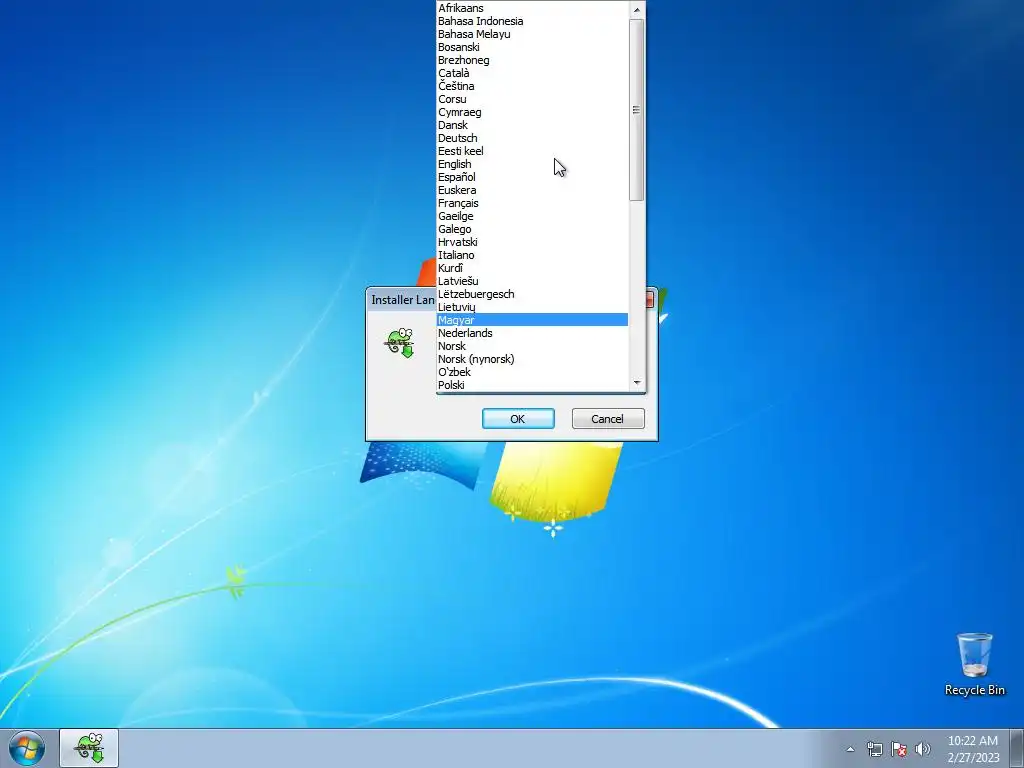
Task: Select Bosanski as installer language
Action: [532, 47]
